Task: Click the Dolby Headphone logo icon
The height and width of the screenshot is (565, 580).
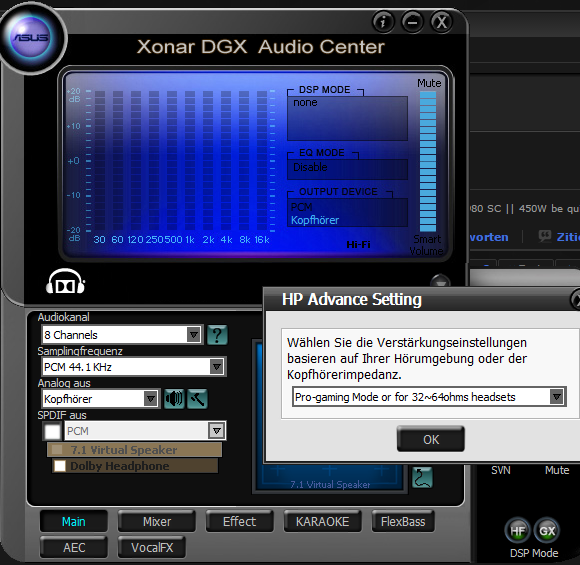Action: pyautogui.click(x=65, y=282)
